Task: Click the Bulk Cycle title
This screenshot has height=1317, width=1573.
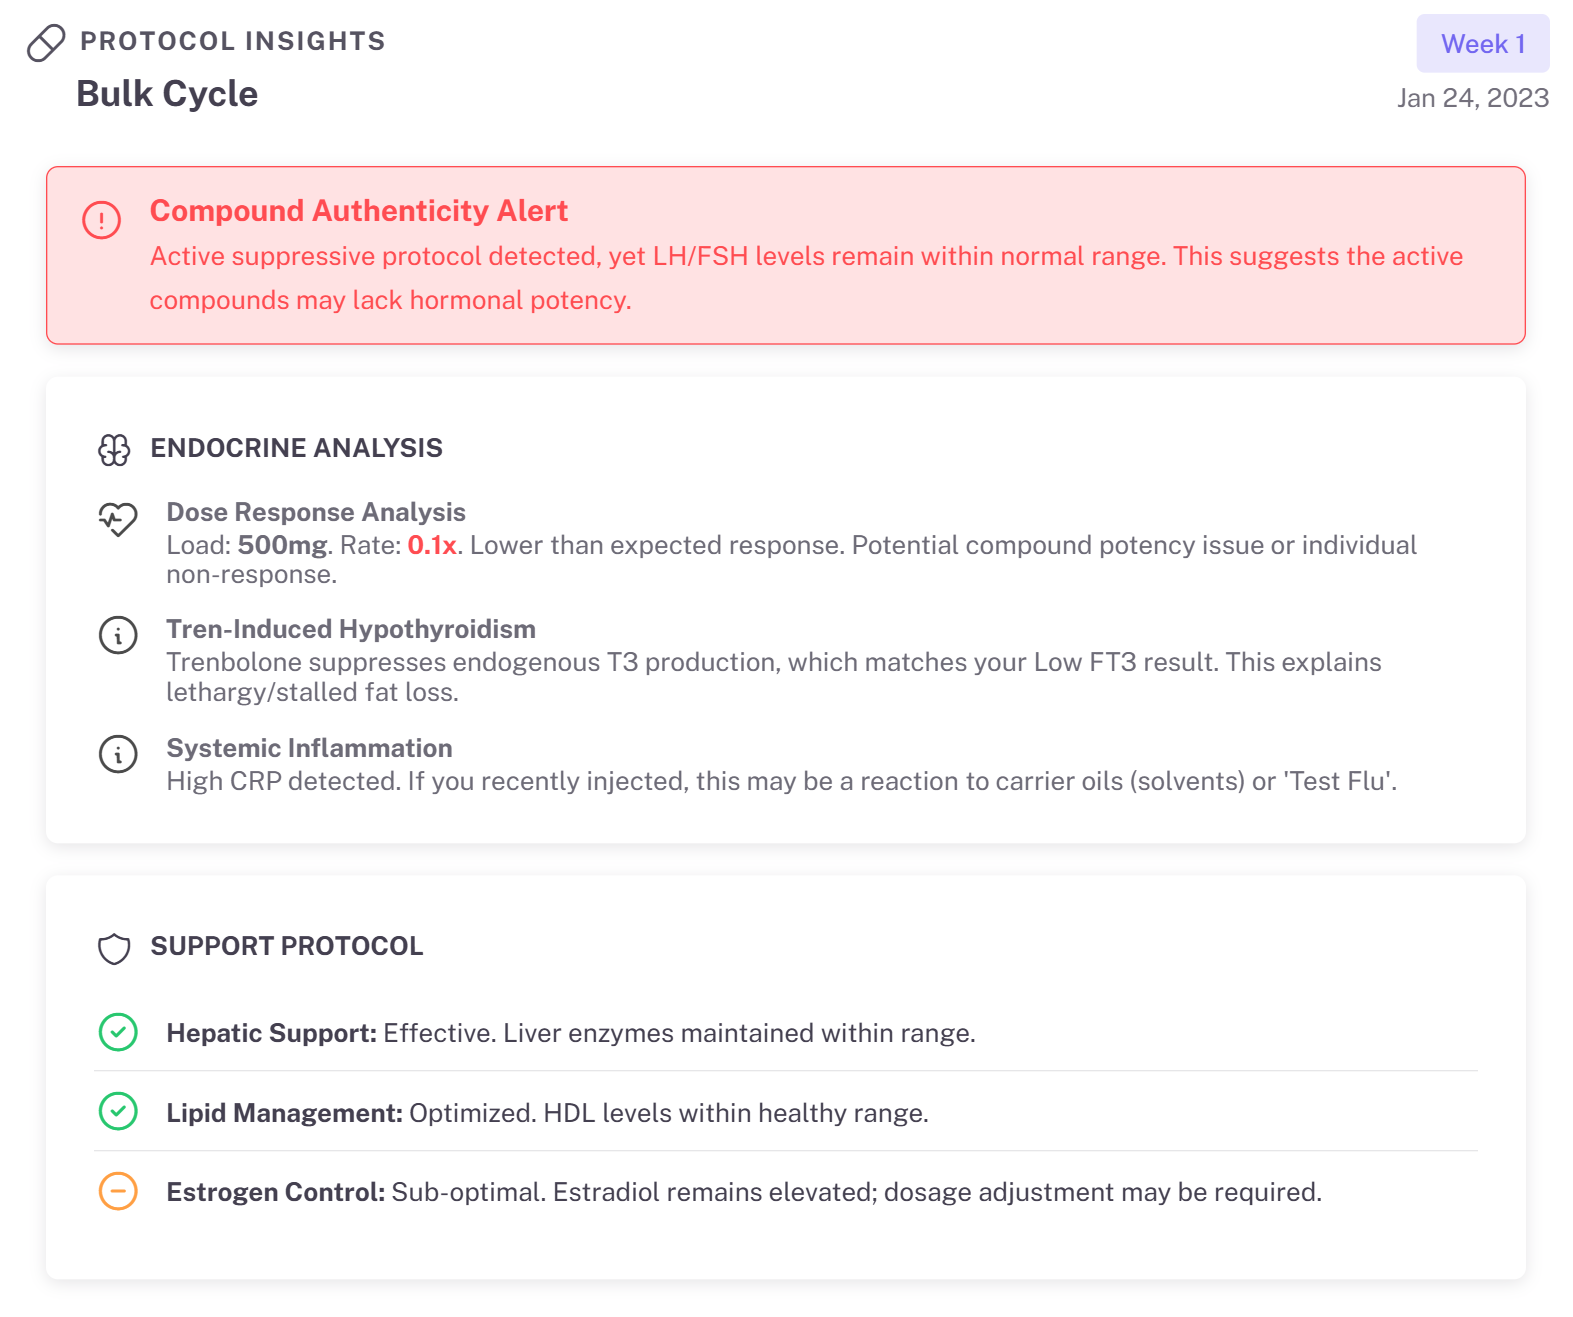Action: point(167,94)
